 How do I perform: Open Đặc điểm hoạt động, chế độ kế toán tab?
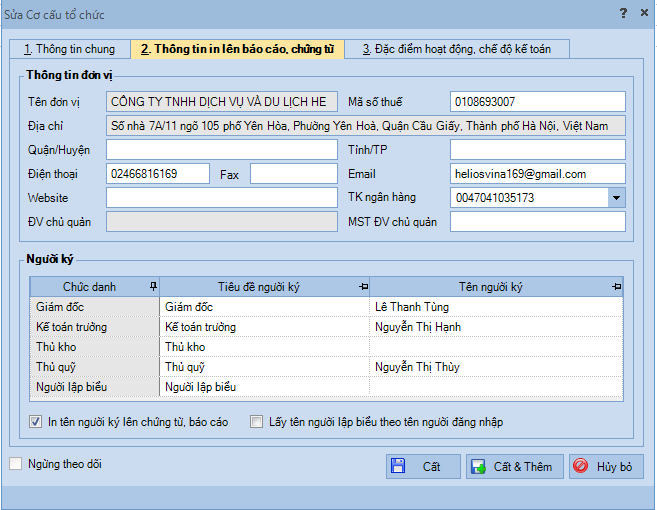click(x=457, y=49)
